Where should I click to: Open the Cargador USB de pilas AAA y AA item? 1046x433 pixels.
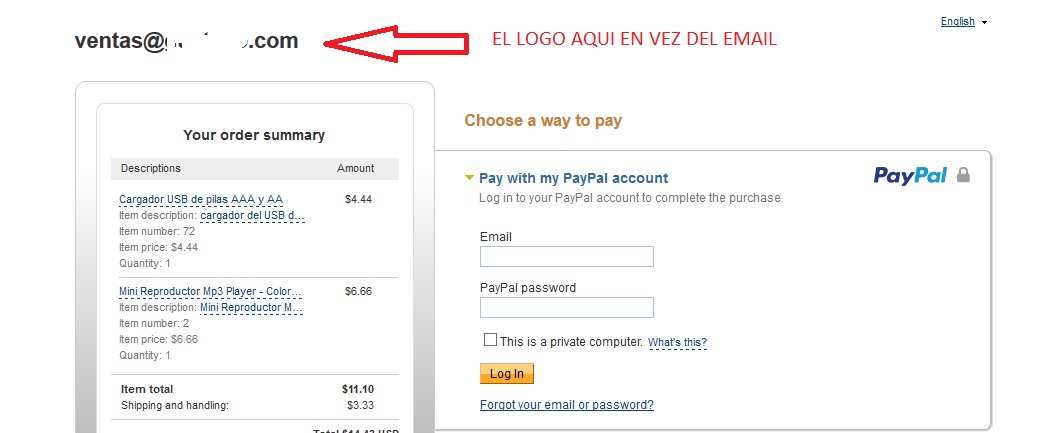[201, 199]
